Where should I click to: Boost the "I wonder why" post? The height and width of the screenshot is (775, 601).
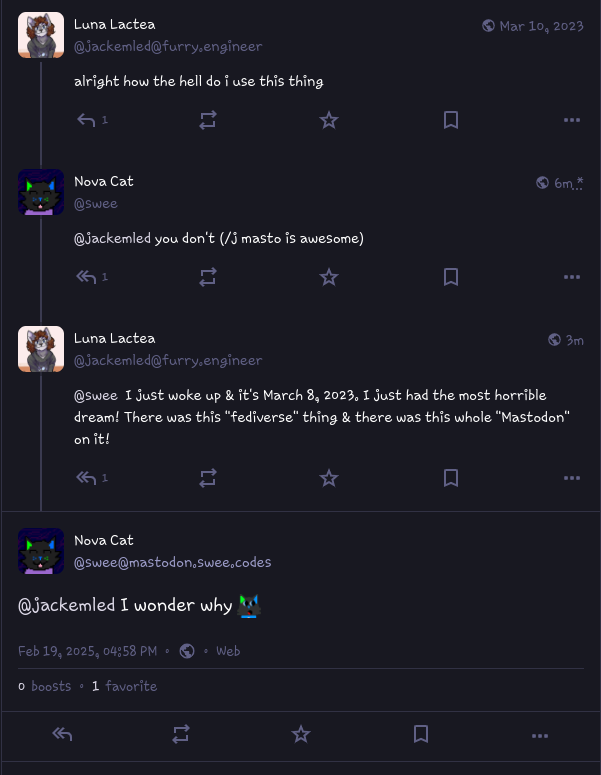[x=181, y=735]
